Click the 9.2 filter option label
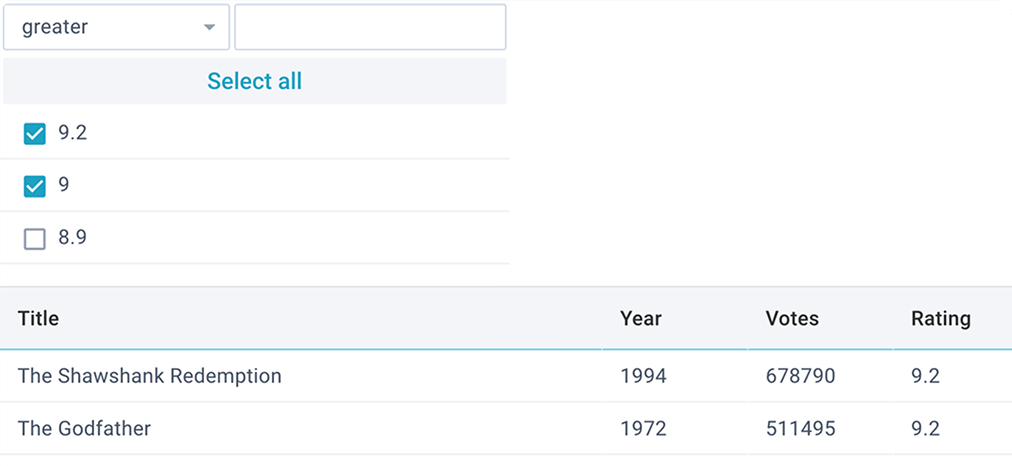 pyautogui.click(x=73, y=133)
